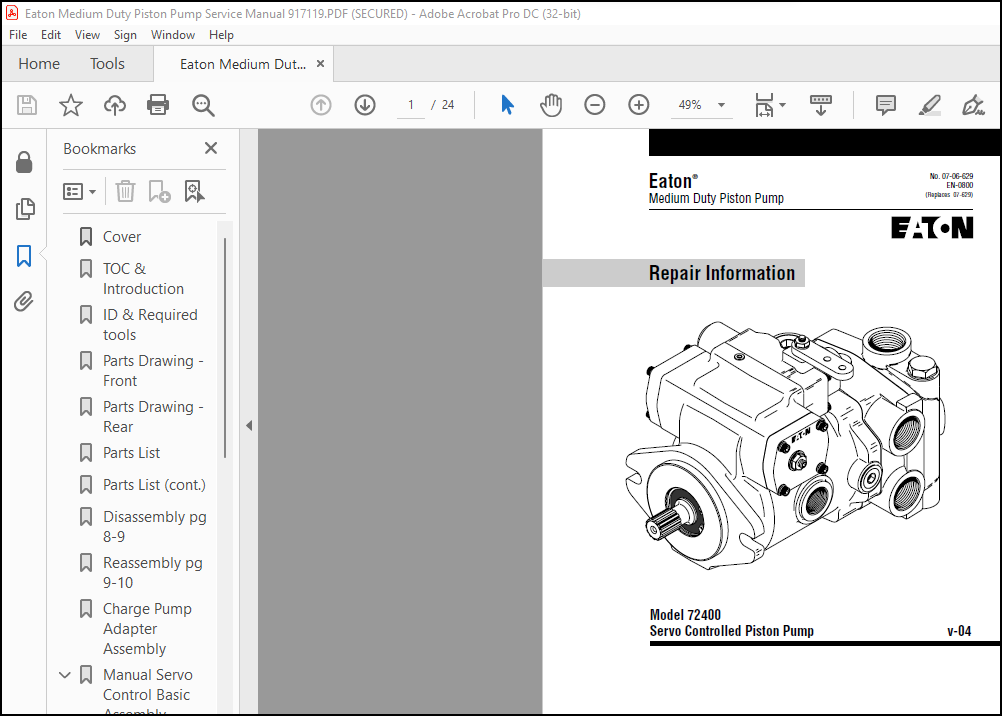Viewport: 1002px width, 716px height.
Task: Select the Eaton Medium Dut... document tab
Action: coord(243,64)
